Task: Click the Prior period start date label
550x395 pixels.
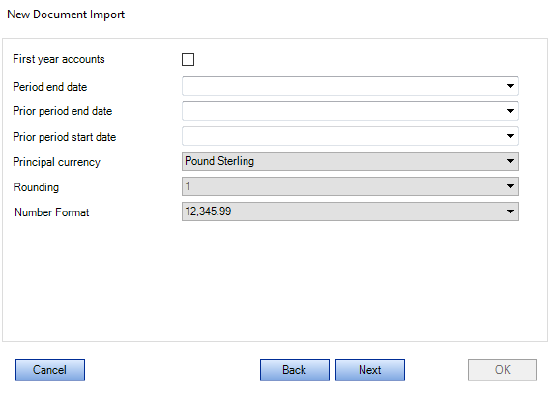Action: pos(65,137)
